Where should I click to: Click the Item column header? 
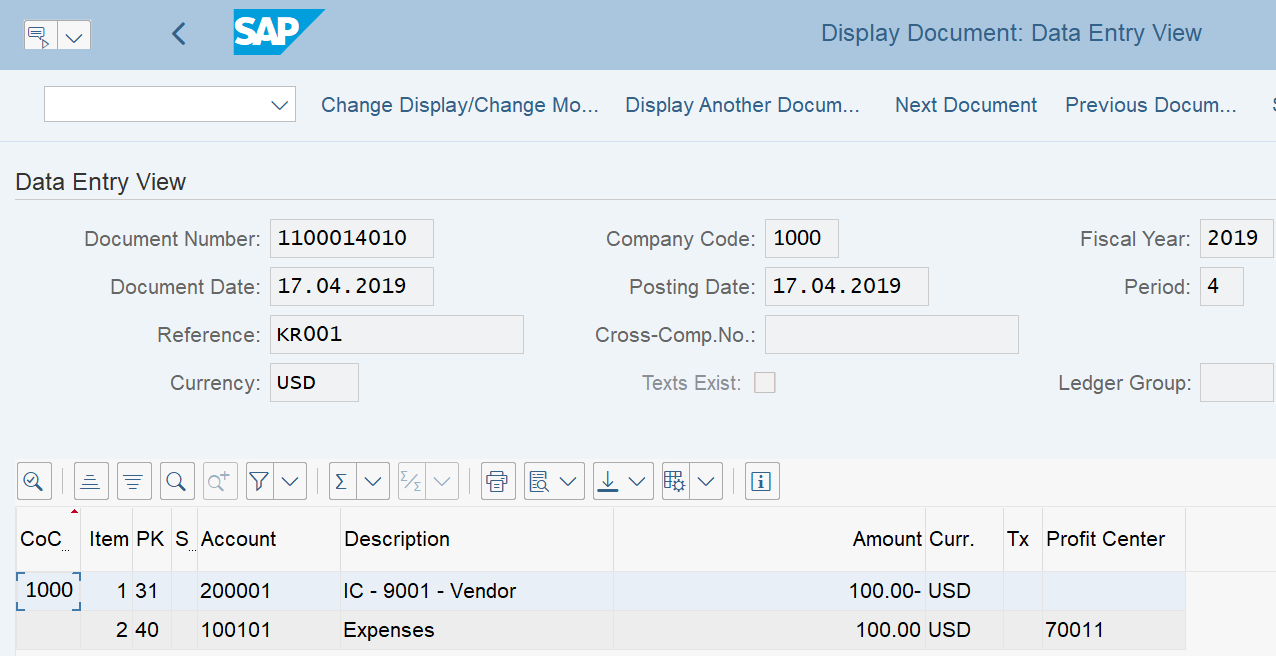(x=108, y=539)
